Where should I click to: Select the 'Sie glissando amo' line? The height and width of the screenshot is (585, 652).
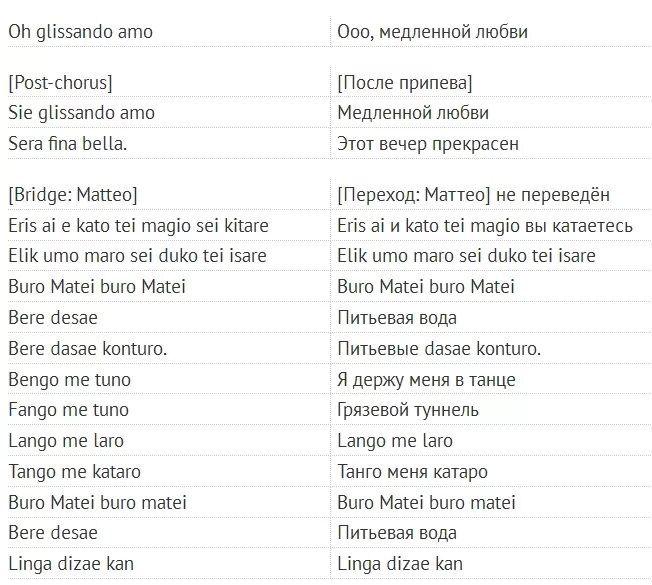82,113
